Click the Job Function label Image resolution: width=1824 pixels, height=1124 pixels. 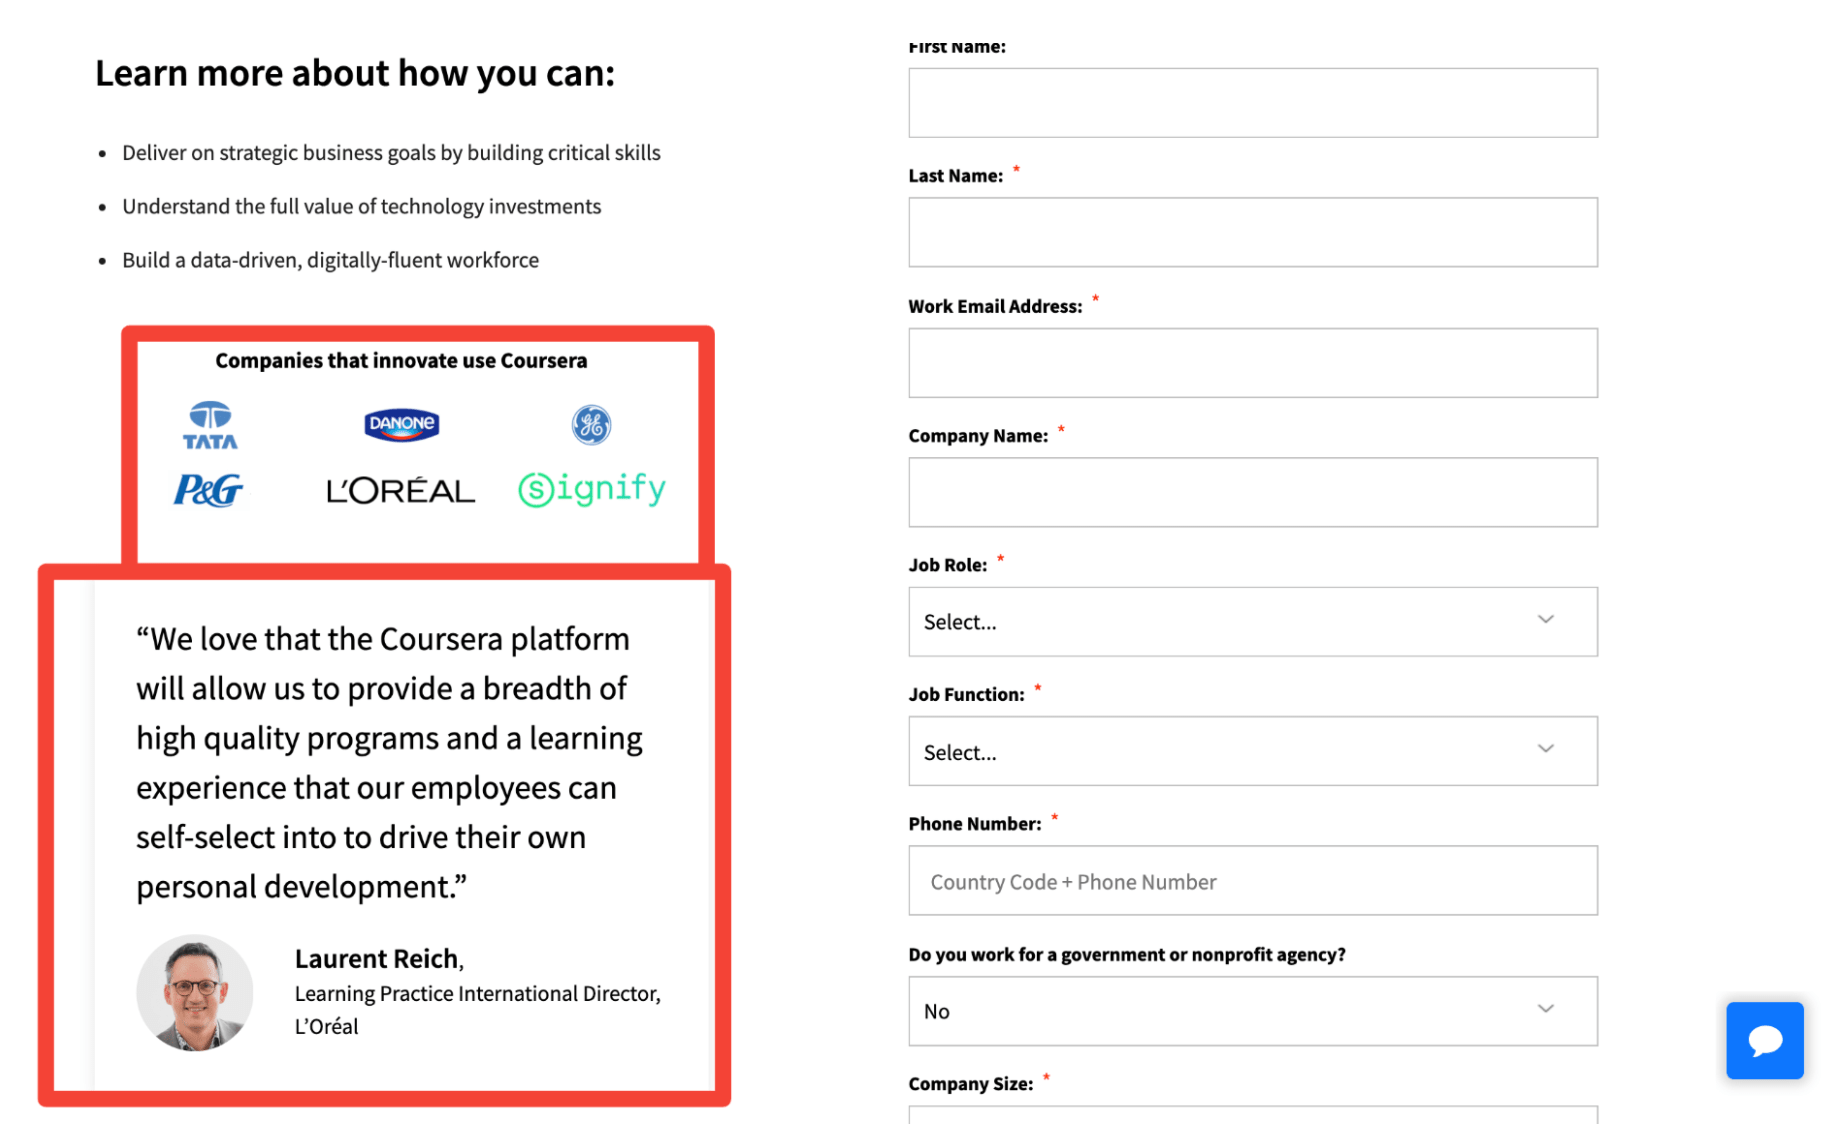click(966, 694)
